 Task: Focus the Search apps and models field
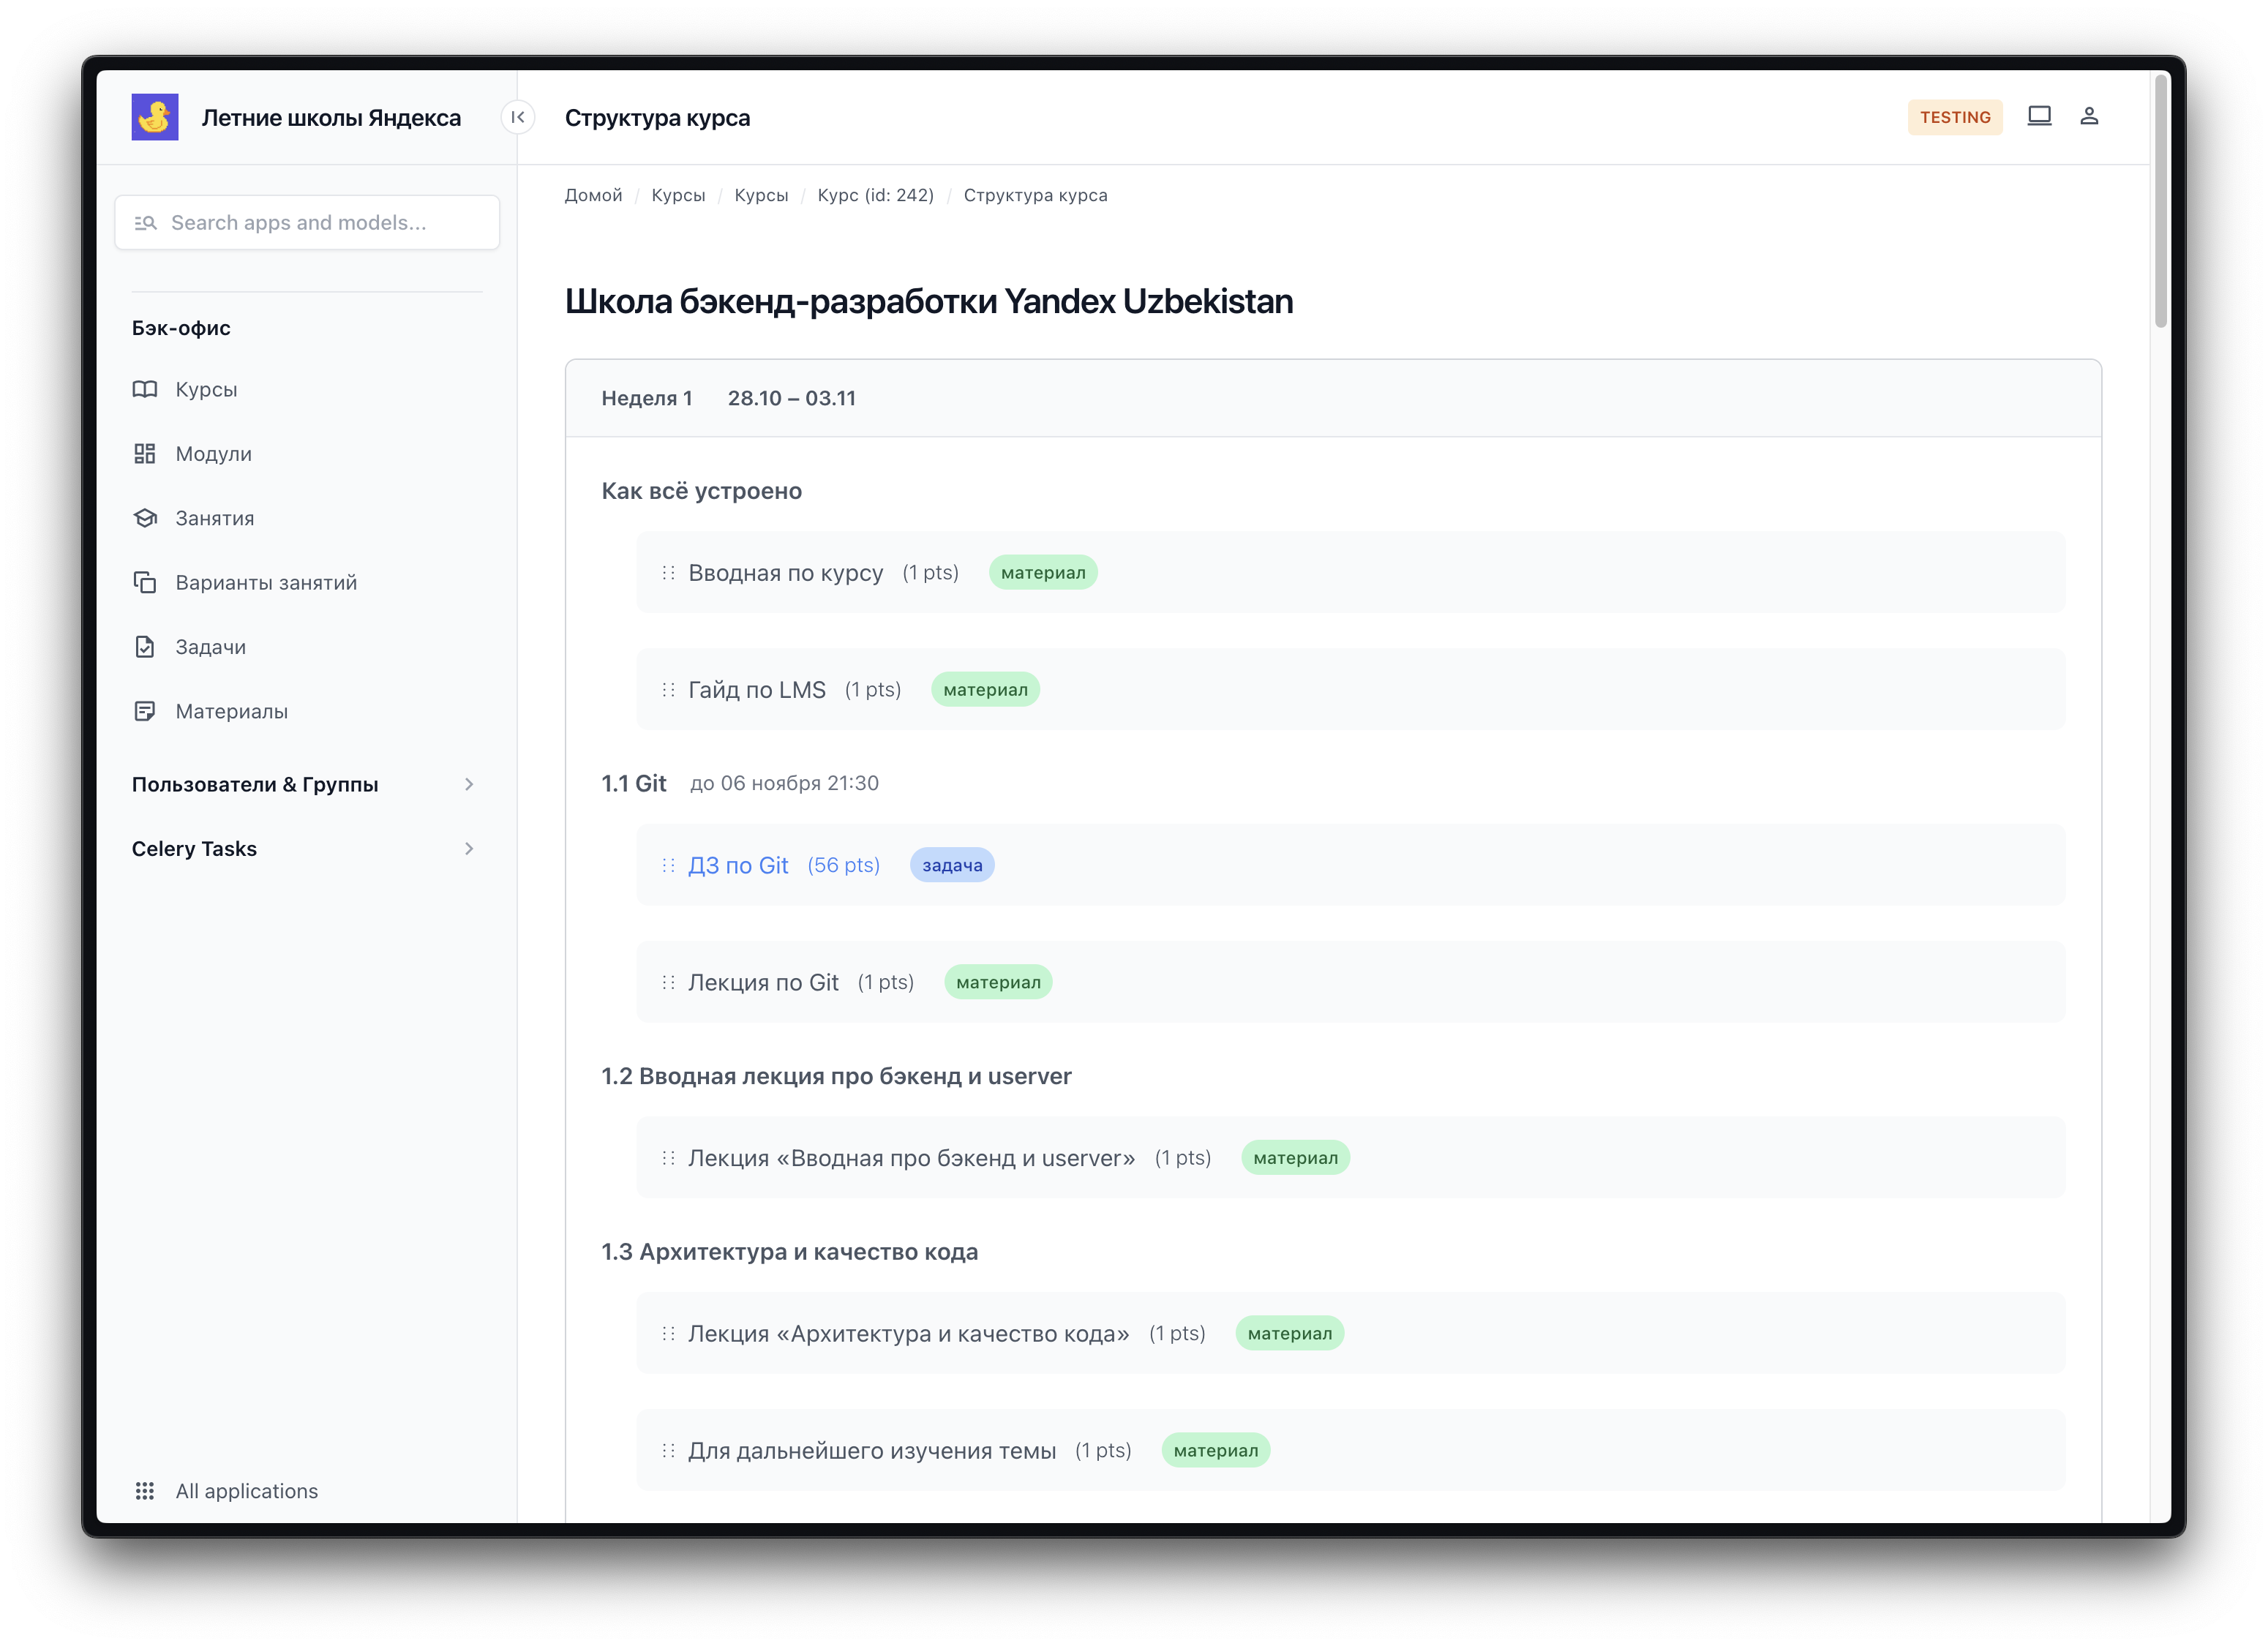pos(307,223)
